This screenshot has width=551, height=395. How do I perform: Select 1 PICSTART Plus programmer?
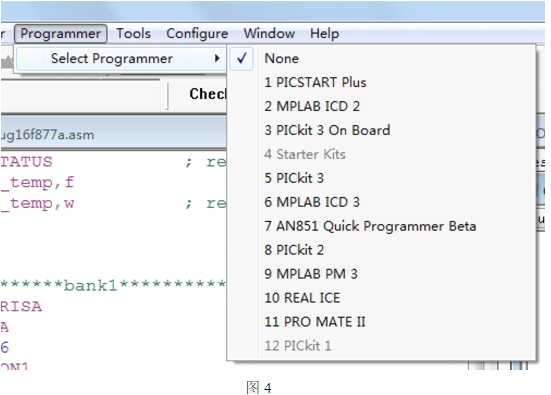pos(382,82)
